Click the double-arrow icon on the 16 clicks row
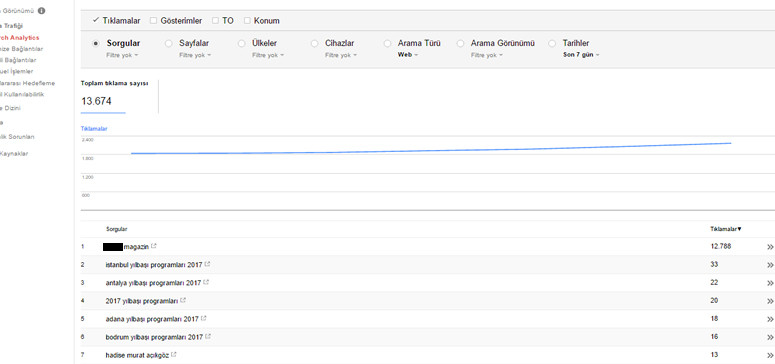The height and width of the screenshot is (364, 775). (x=770, y=337)
